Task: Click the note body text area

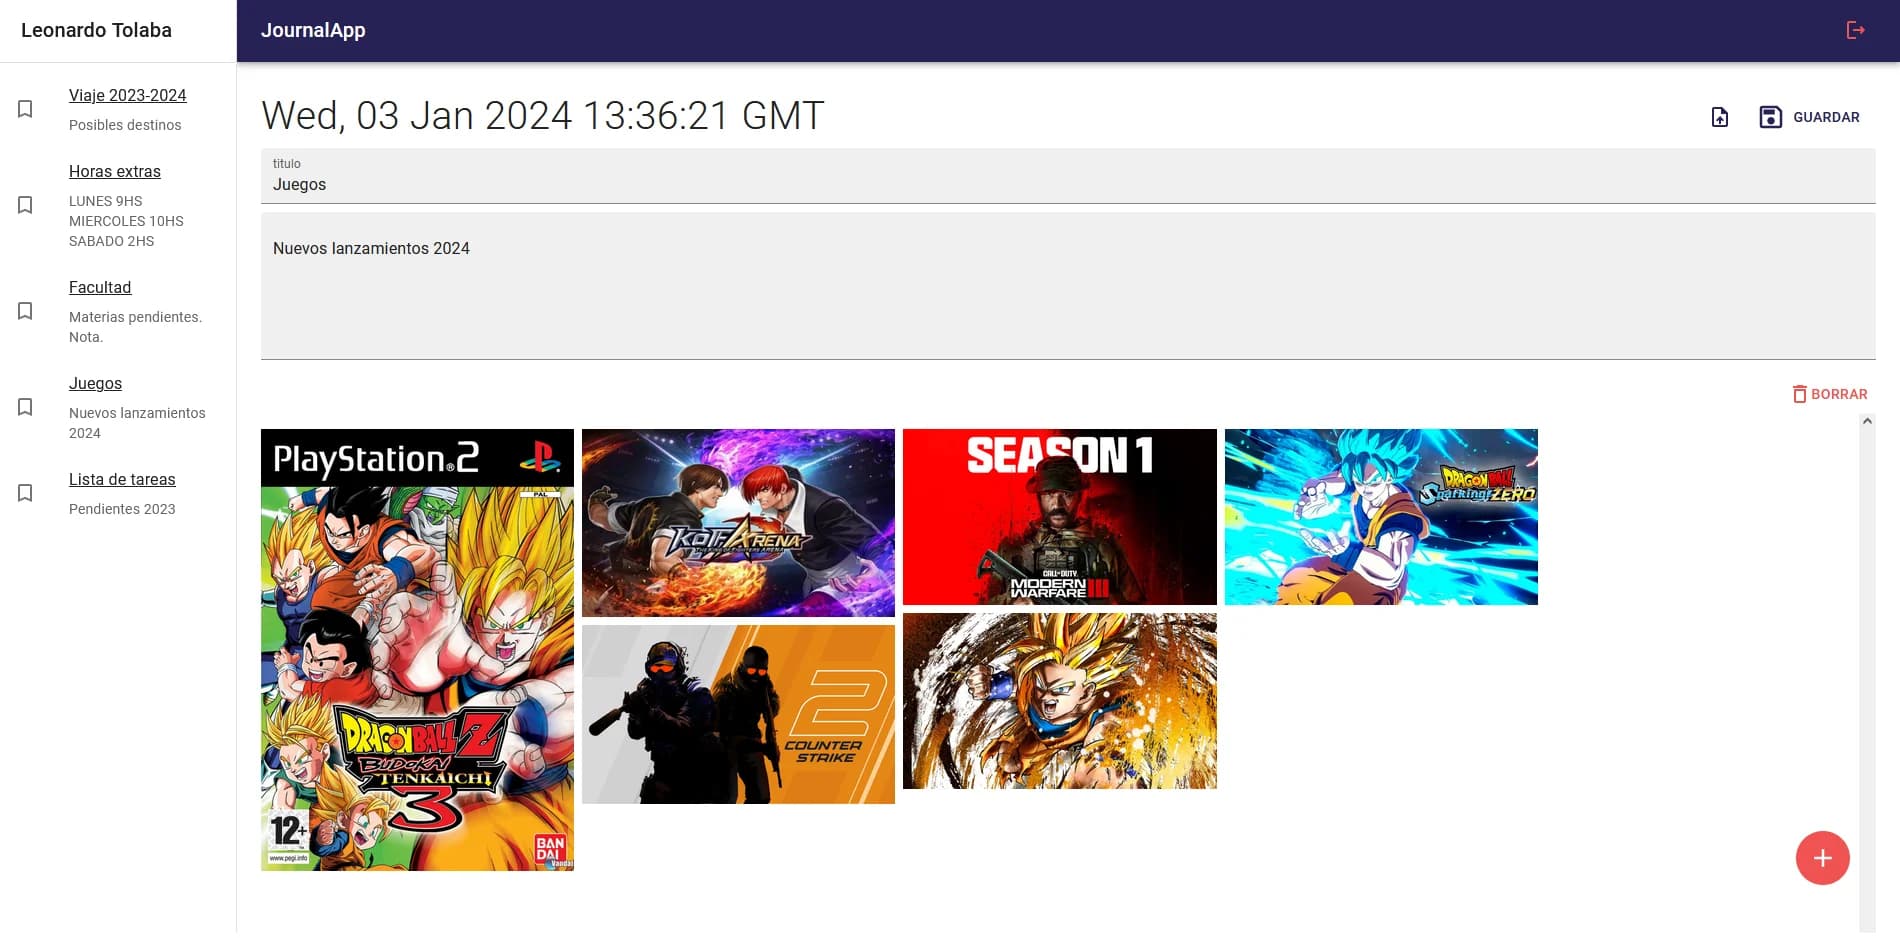Action: [x=1068, y=286]
